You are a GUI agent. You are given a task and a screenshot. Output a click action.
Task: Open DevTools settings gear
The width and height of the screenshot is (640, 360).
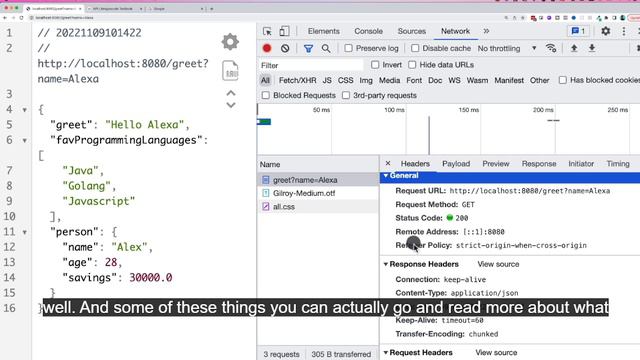pos(606,31)
